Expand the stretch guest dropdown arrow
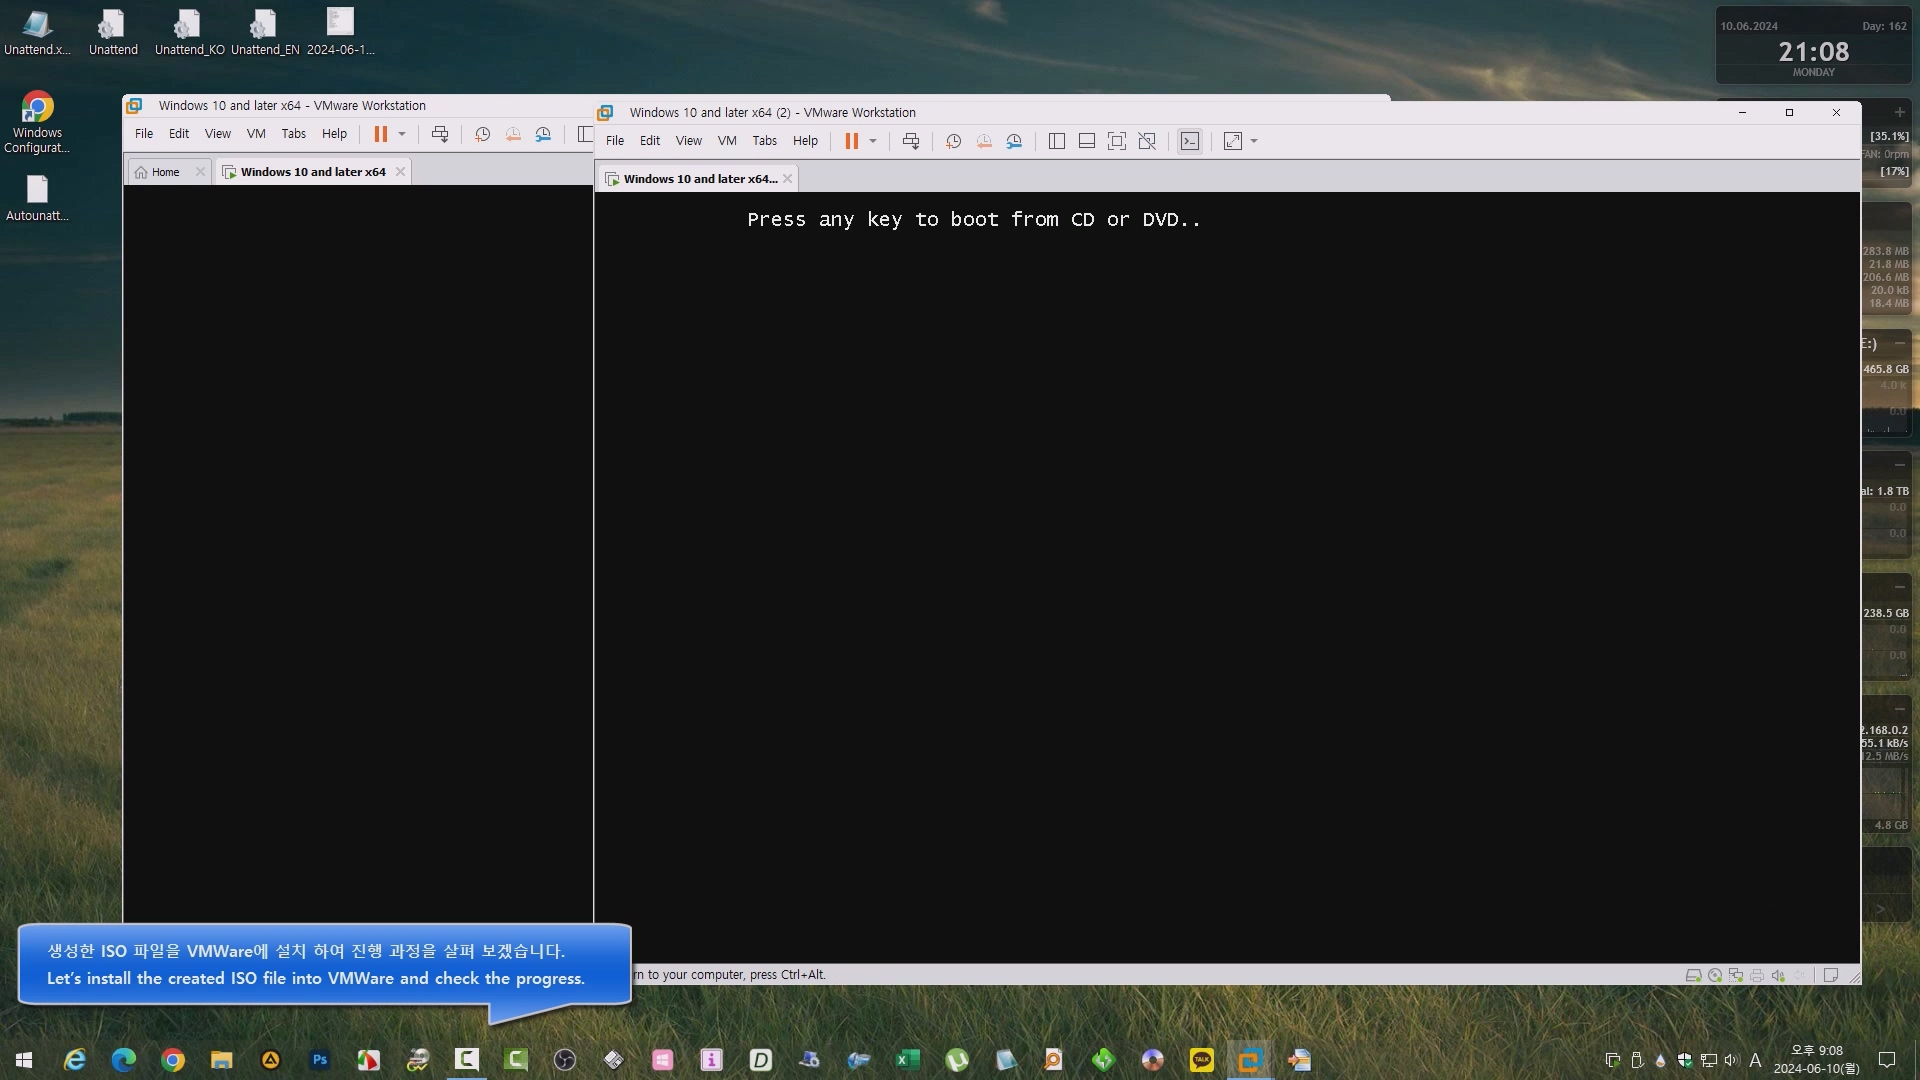The image size is (1920, 1080). pyautogui.click(x=1254, y=141)
